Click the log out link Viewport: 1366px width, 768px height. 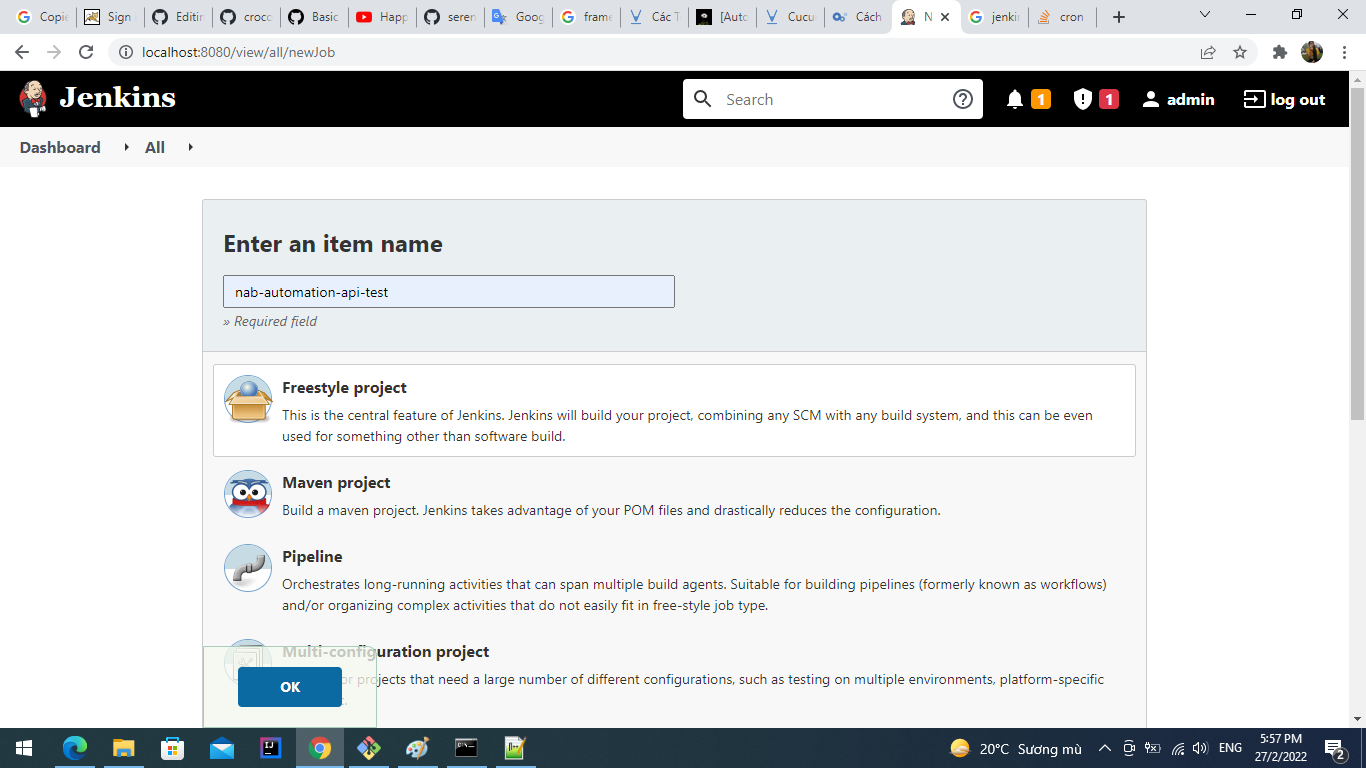click(x=1284, y=99)
